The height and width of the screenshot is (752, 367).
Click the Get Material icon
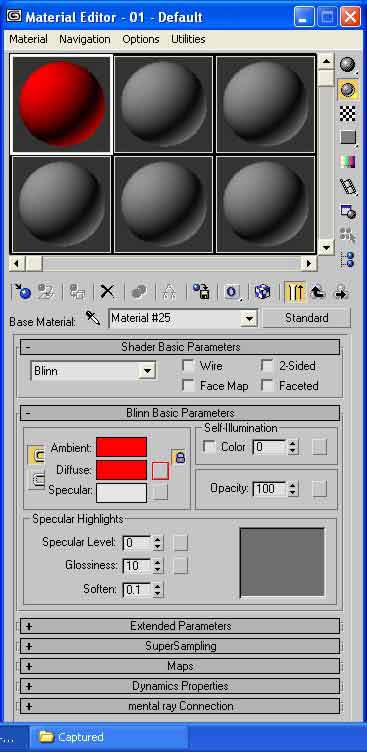(x=22, y=291)
